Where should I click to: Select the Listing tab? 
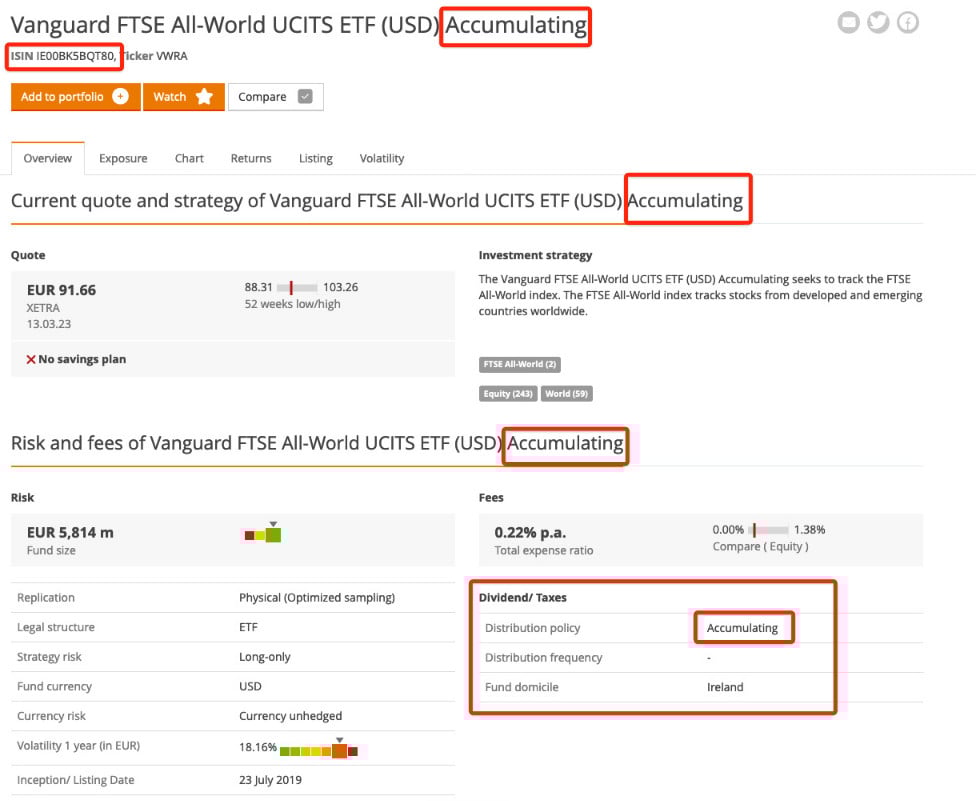click(316, 158)
